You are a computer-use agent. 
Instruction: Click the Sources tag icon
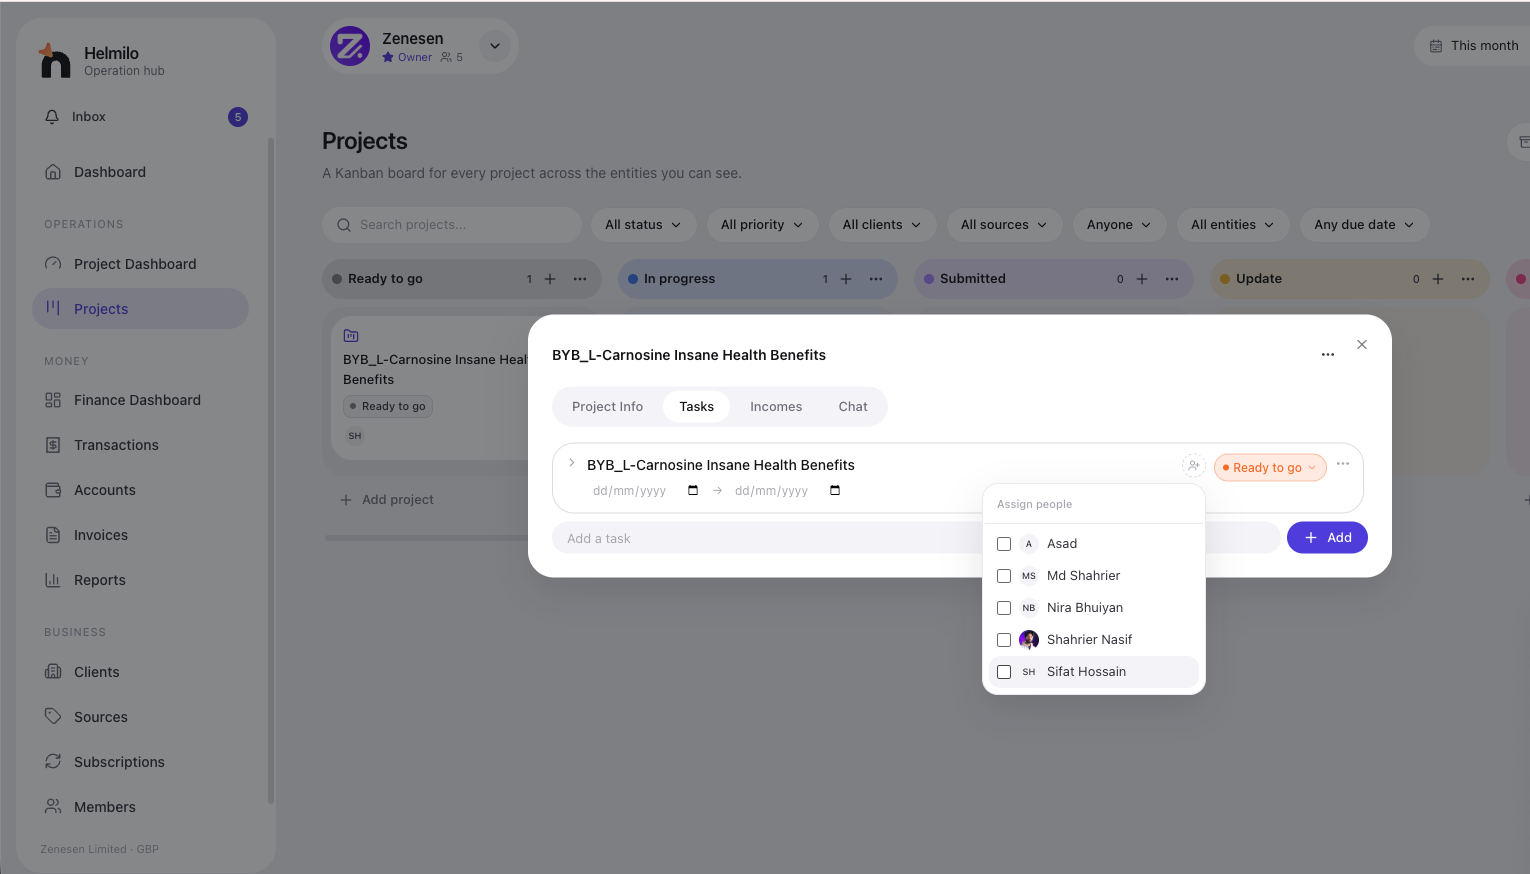tap(53, 716)
